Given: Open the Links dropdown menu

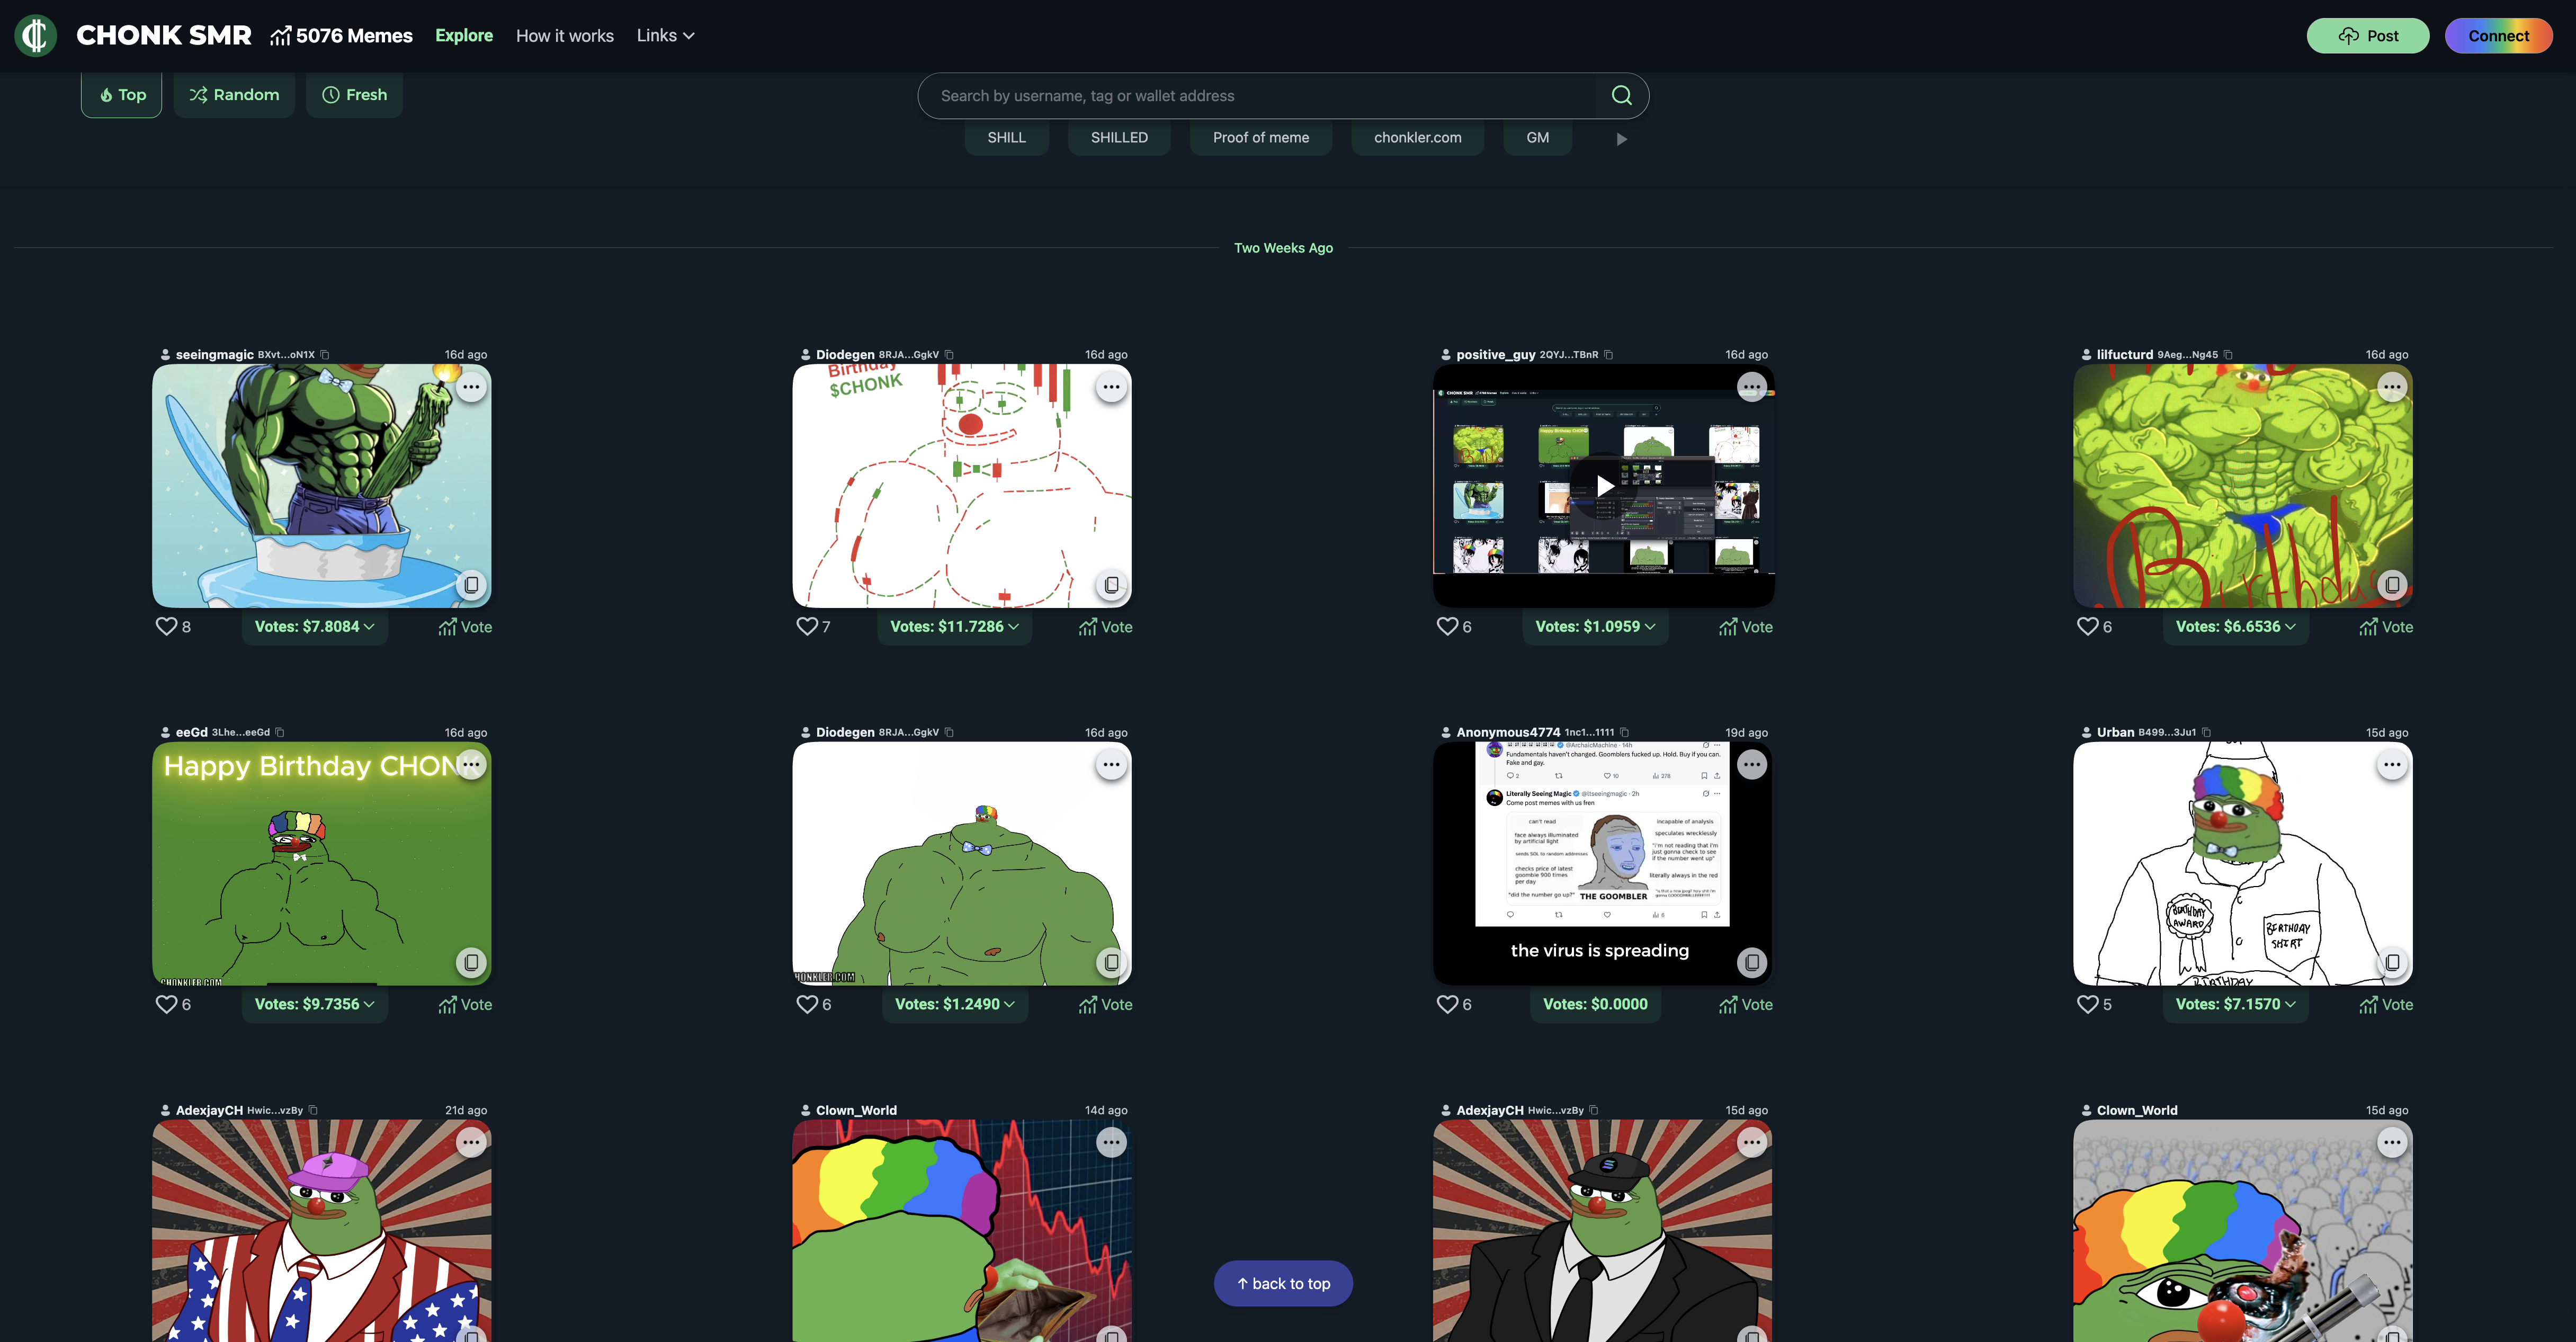Looking at the screenshot, I should (x=664, y=35).
